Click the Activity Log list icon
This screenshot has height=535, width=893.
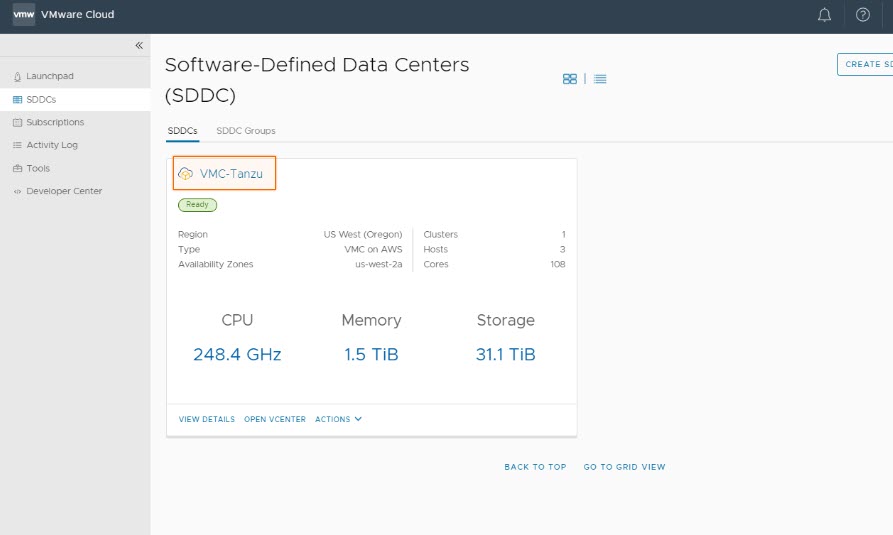coord(17,145)
